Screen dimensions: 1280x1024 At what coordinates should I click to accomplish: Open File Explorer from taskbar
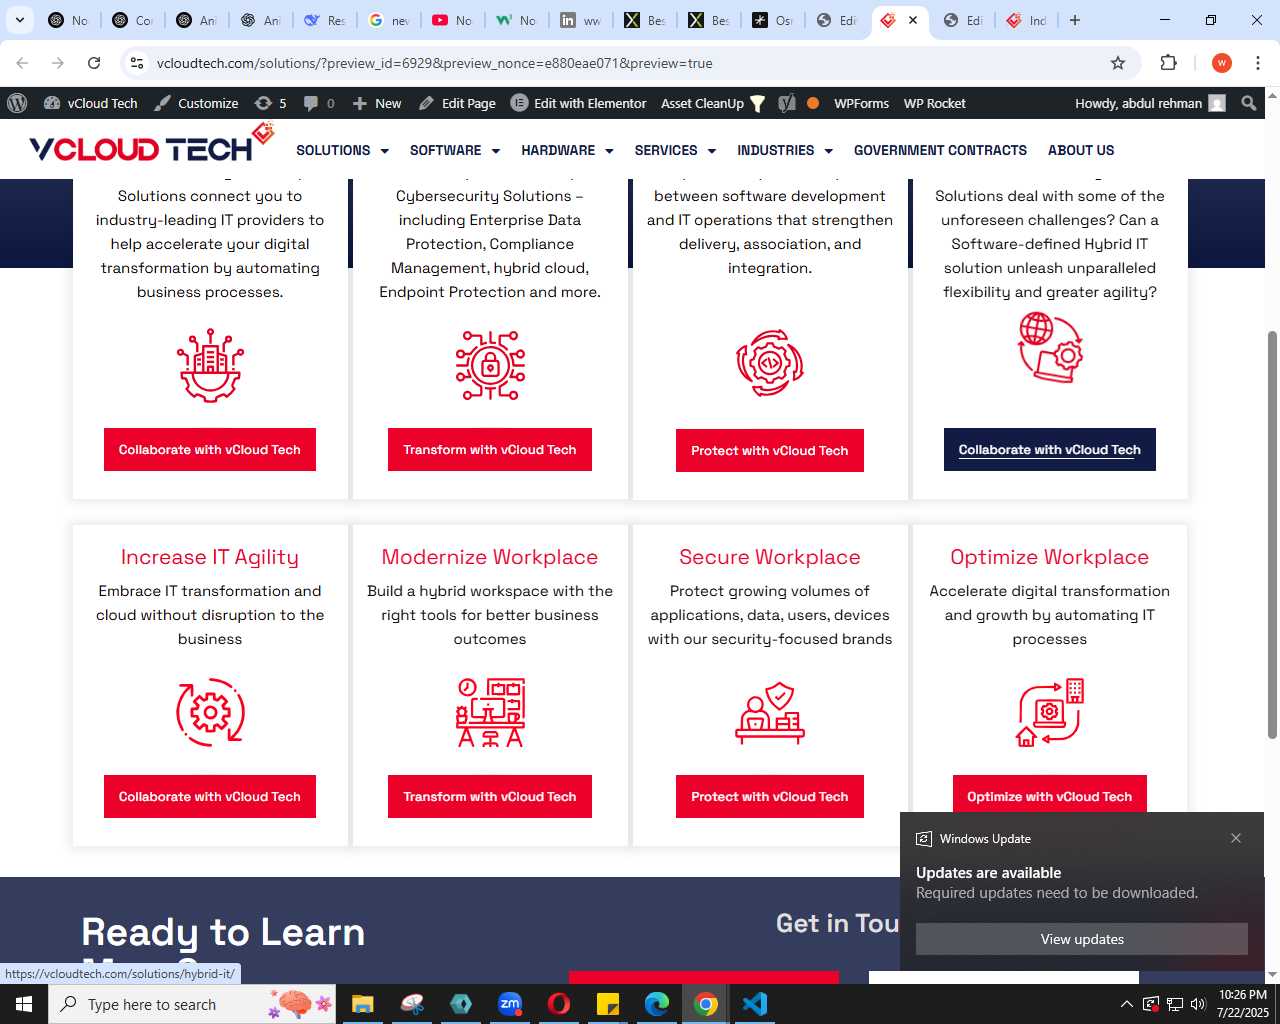point(362,1004)
